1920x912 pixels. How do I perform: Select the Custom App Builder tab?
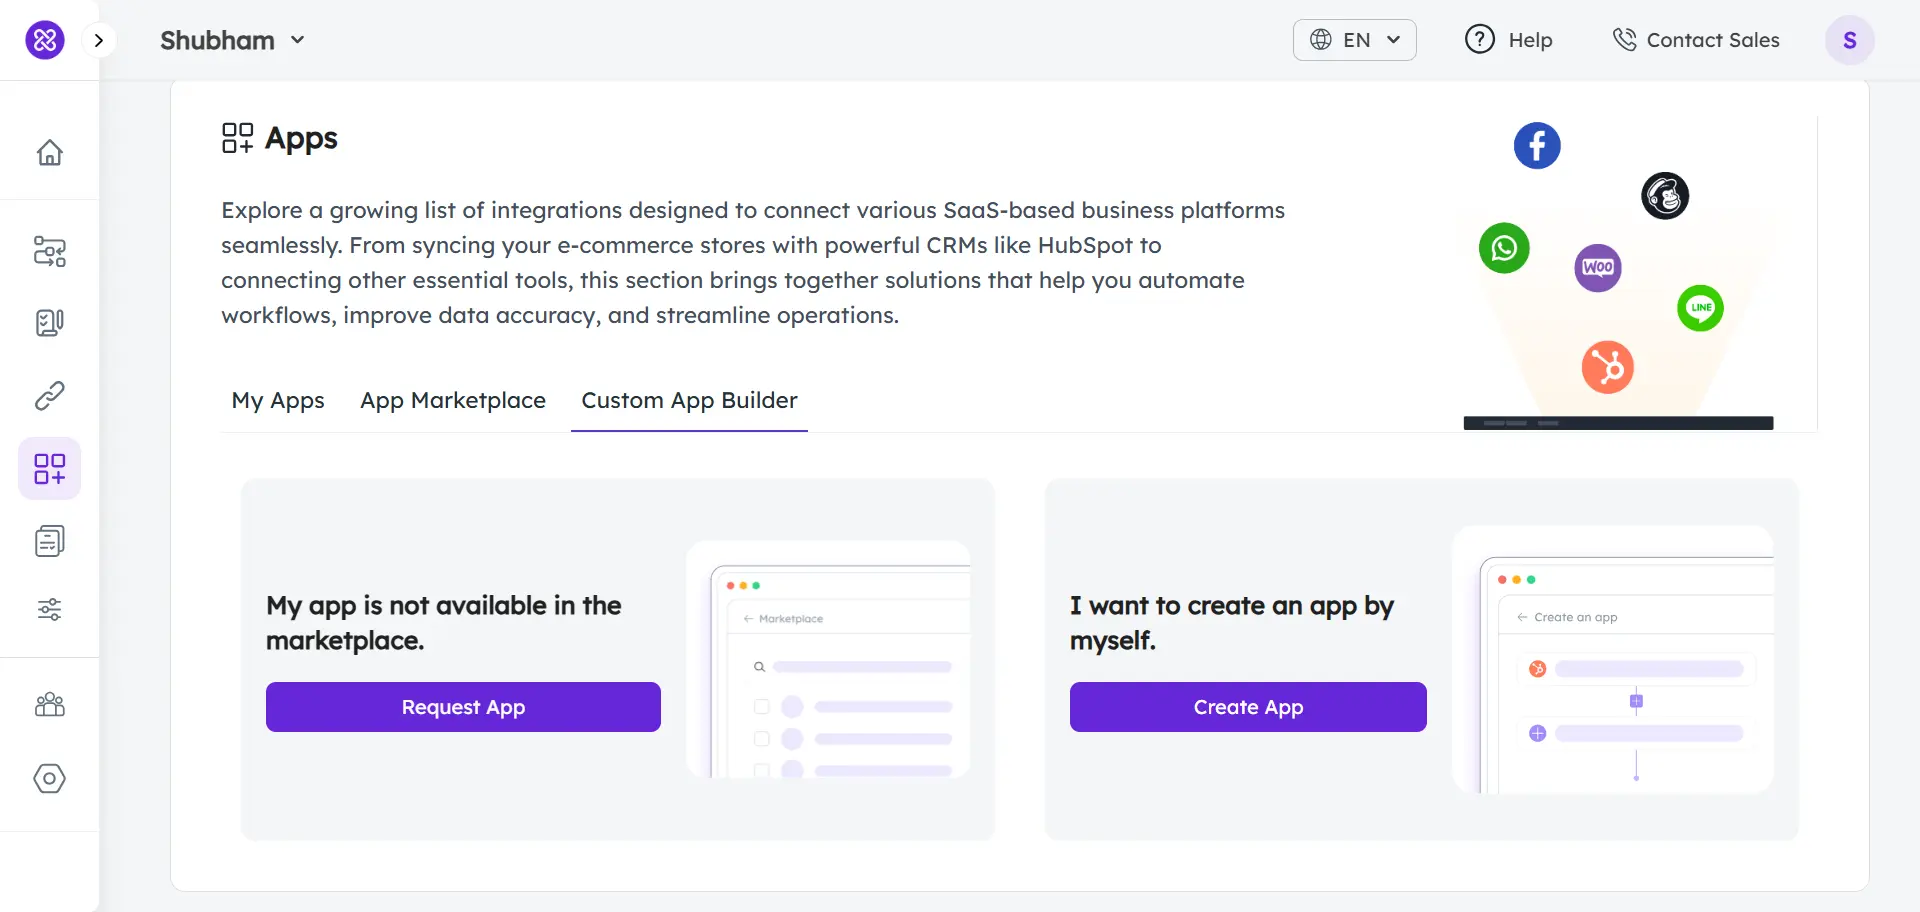(x=689, y=400)
